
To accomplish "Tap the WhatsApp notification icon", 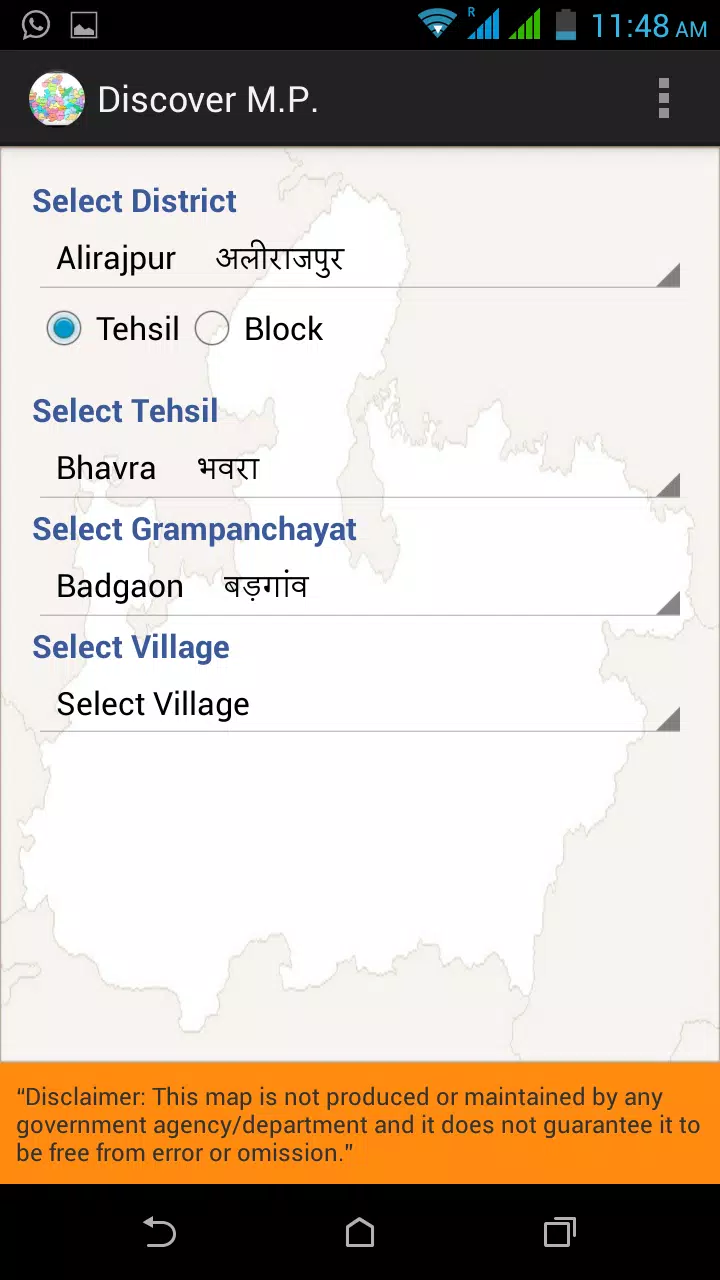I will coord(36,25).
